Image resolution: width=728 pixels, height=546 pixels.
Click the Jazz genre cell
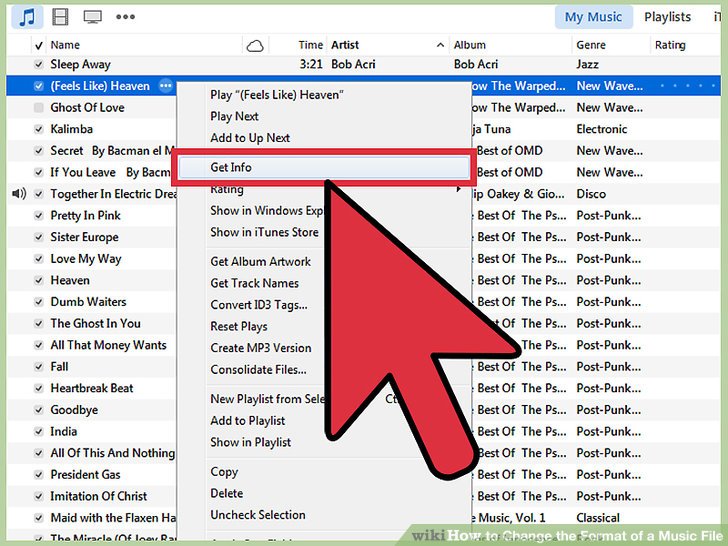point(587,65)
